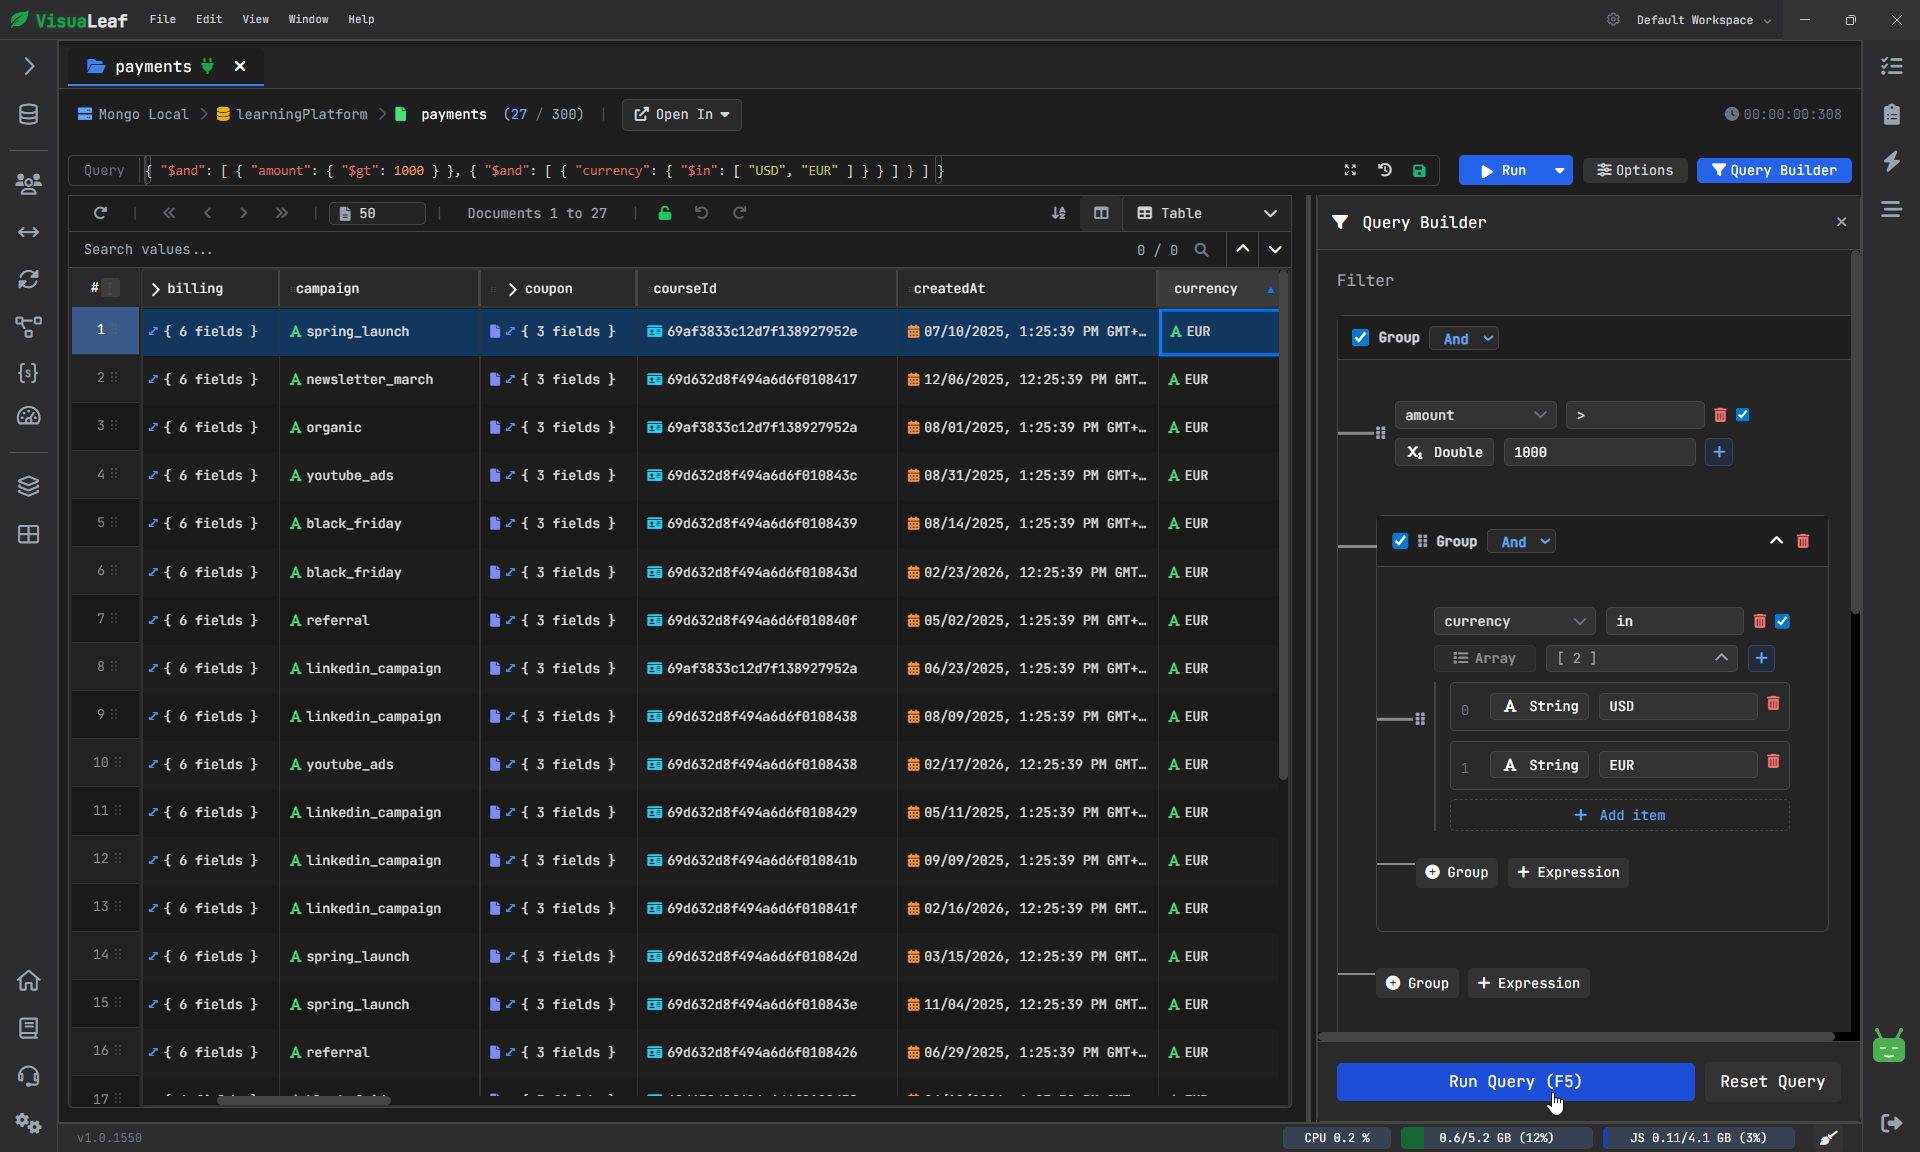Uncheck the top Group checkbox in Query Builder
The height and width of the screenshot is (1152, 1920).
pyautogui.click(x=1360, y=338)
